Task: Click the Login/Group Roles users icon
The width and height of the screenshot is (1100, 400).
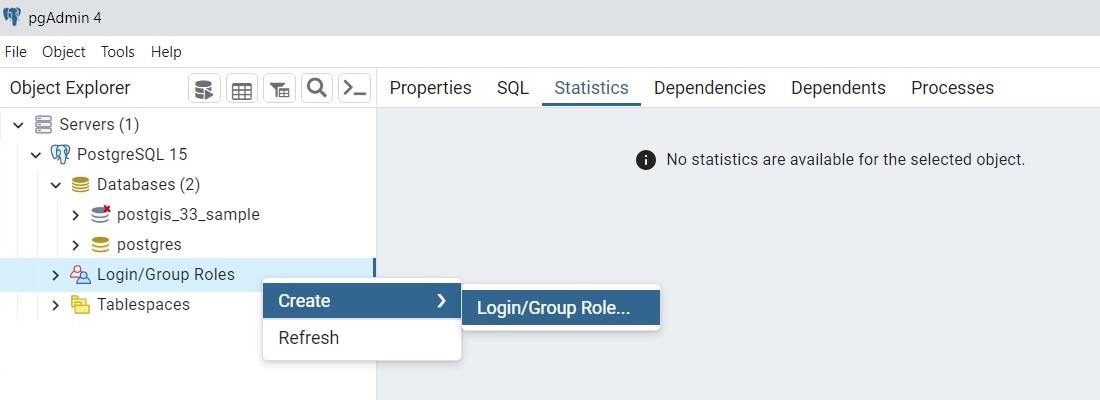Action: [x=81, y=274]
